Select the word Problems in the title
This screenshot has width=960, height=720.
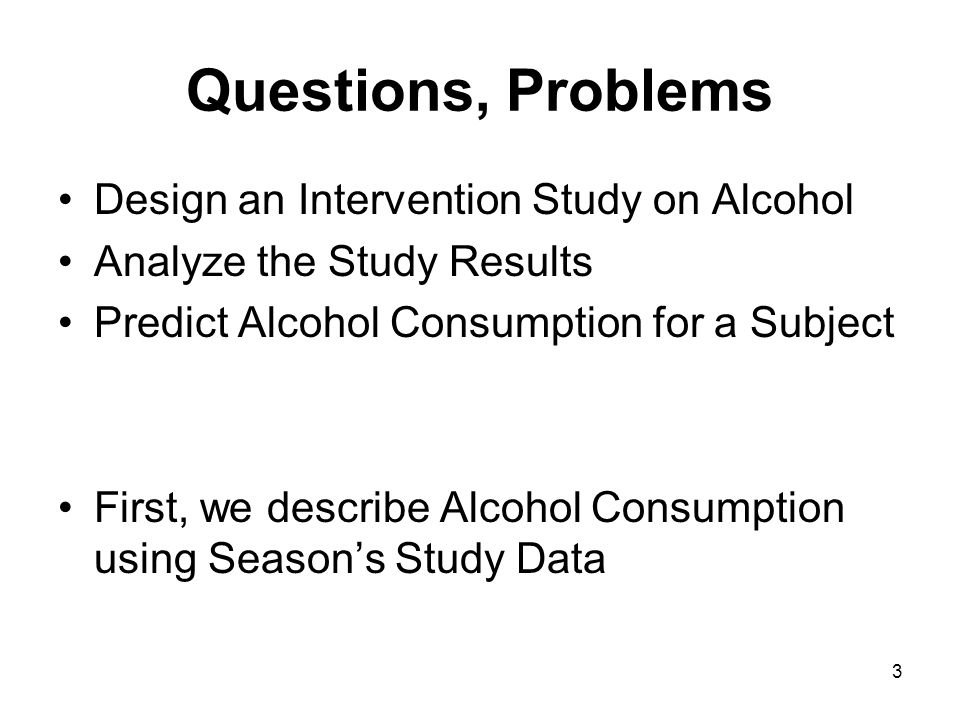[639, 90]
